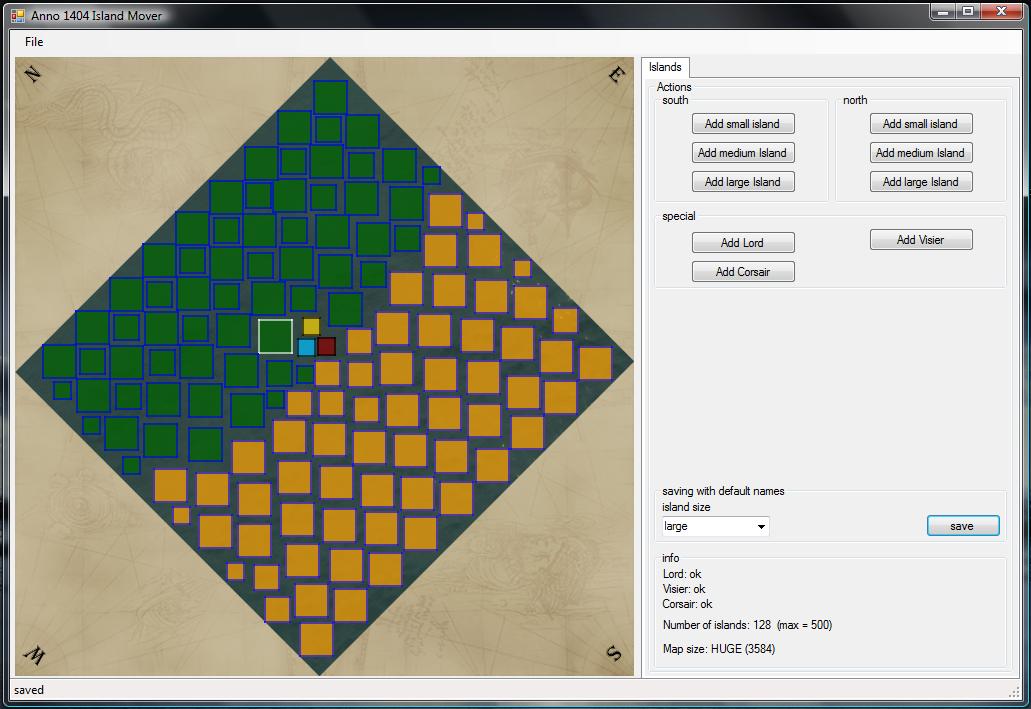Click the Add Visier button
Screen dimensions: 1031x709
[x=921, y=239]
